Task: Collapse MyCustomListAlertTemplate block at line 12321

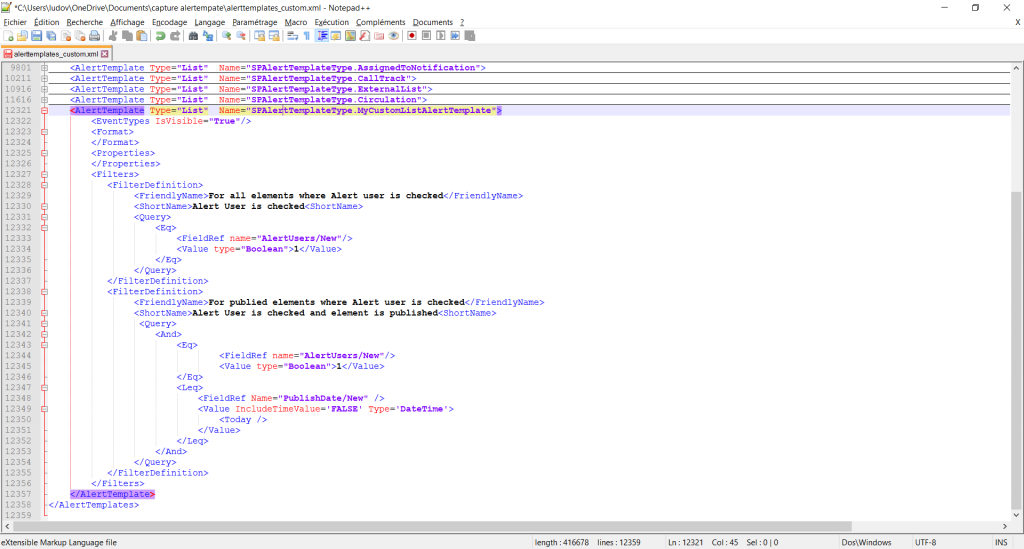Action: 44,110
